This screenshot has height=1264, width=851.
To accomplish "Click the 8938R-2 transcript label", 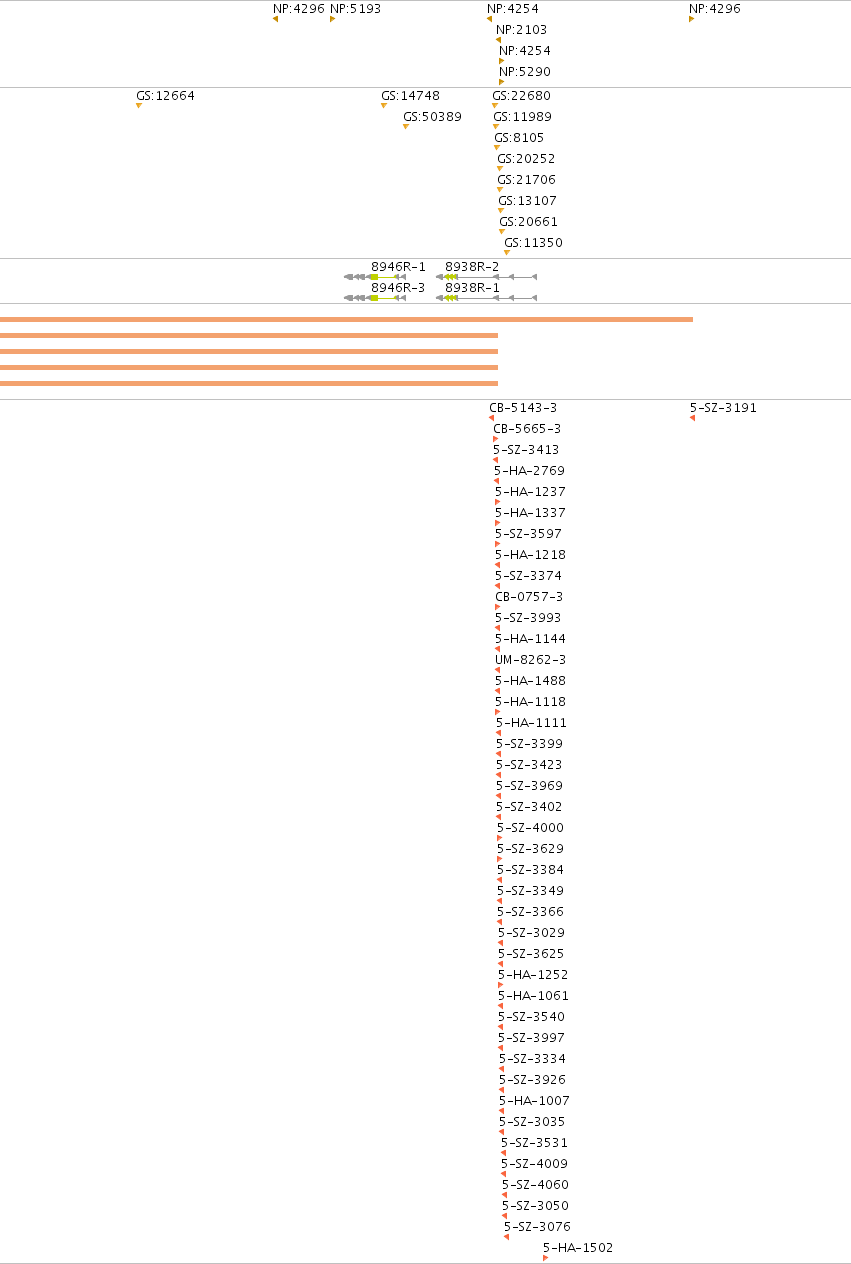I will [x=472, y=266].
